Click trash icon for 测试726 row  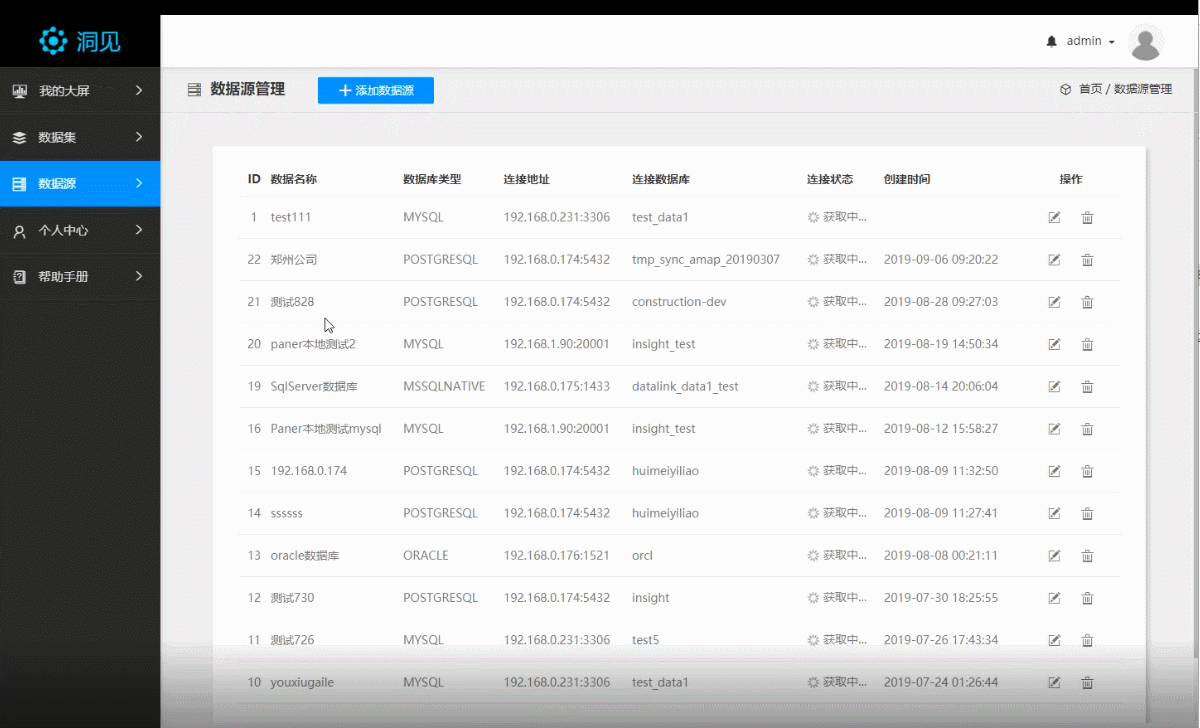1087,641
